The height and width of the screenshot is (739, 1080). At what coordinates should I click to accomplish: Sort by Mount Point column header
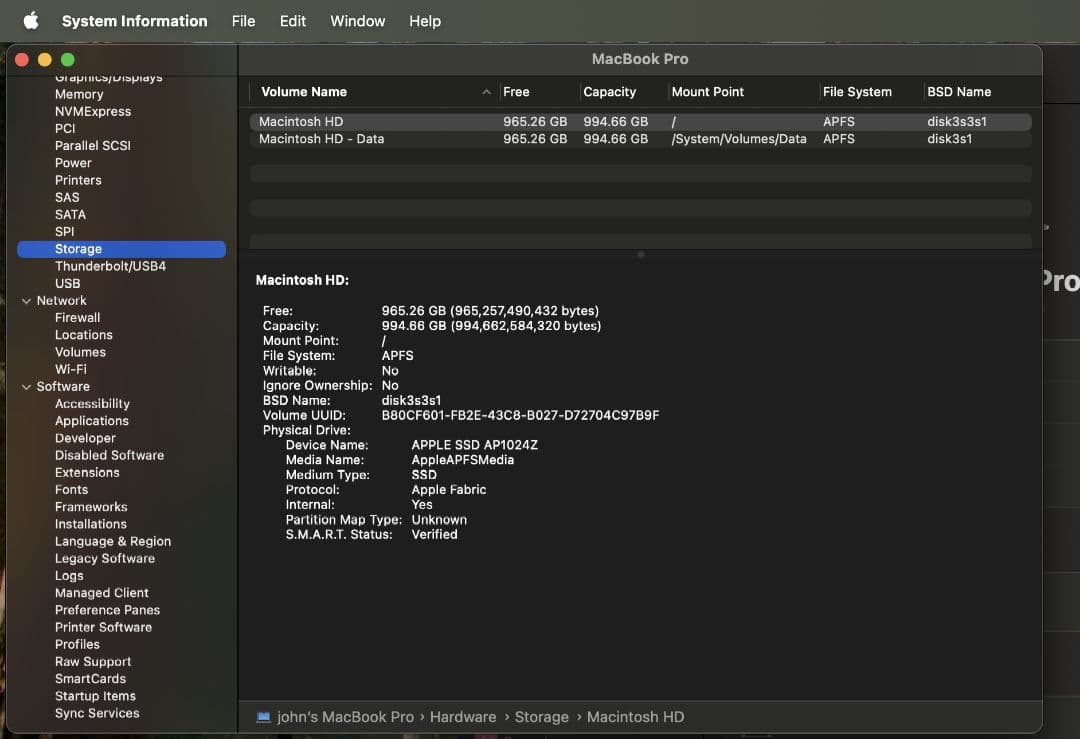coord(707,92)
